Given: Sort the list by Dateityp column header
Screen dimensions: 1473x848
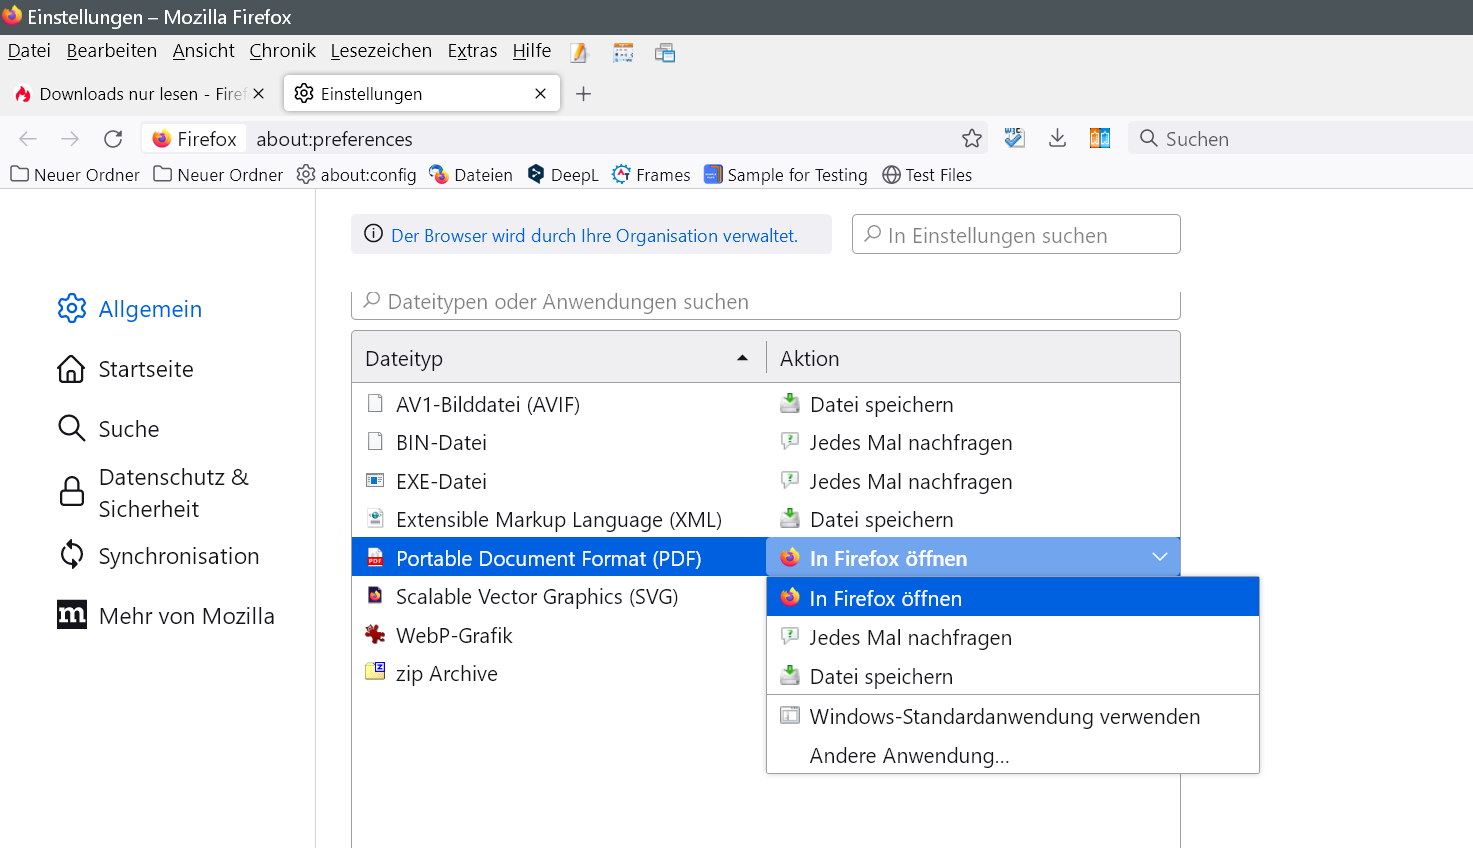Looking at the screenshot, I should pos(556,359).
